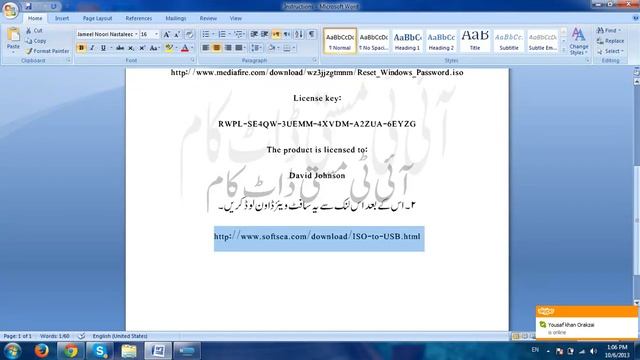Viewport: 640px width, 360px height.
Task: Open the Mailings tab
Action: pyautogui.click(x=176, y=18)
